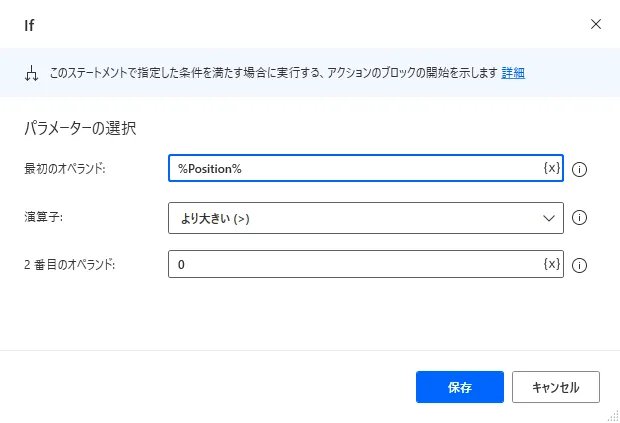Show info tooltip for 最初のオペランド

point(579,169)
